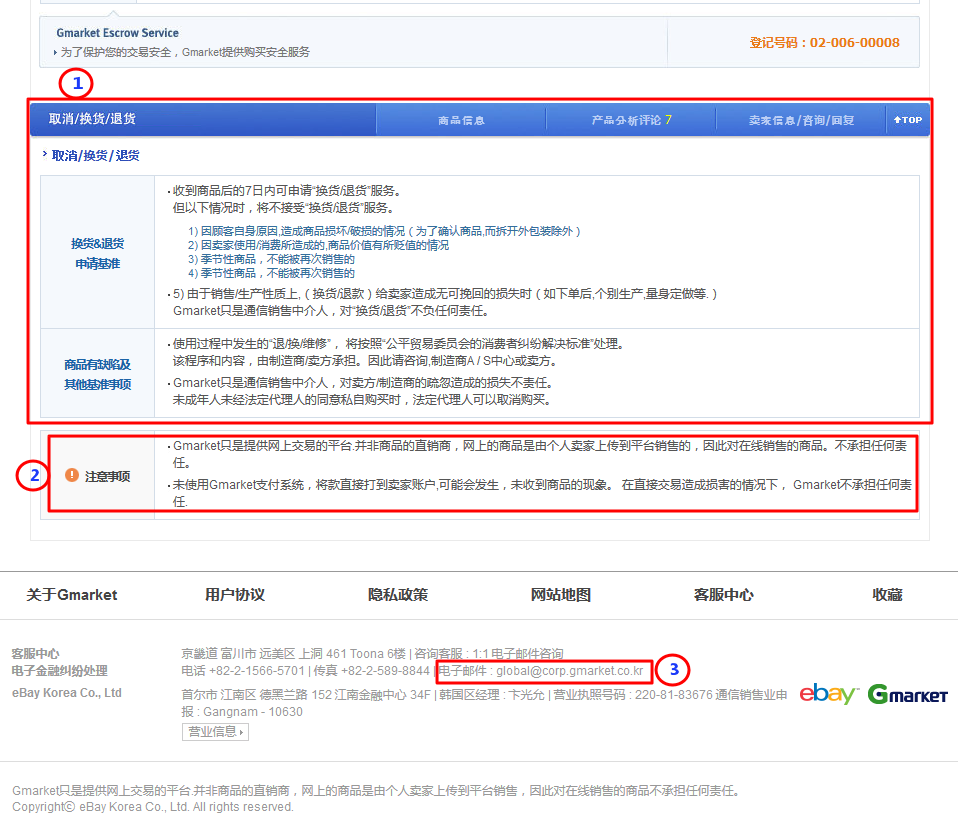Click Gmarket Escrow Service heading
958x825 pixels.
[x=117, y=33]
